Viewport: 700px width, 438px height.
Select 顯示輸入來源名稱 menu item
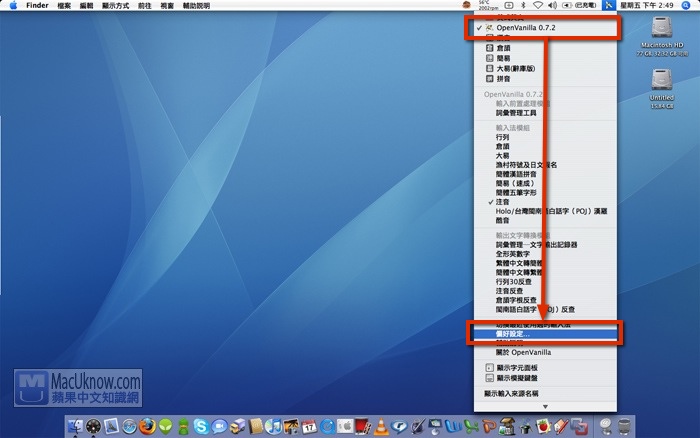(545, 394)
